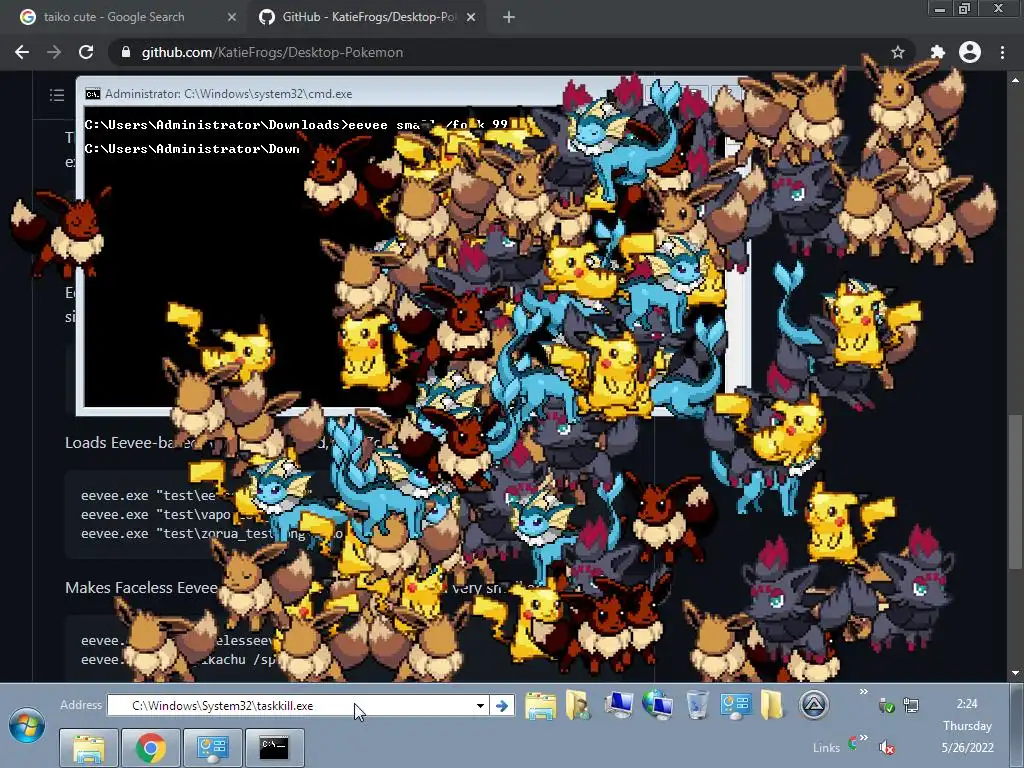The height and width of the screenshot is (768, 1024).
Task: Close the taiko cute Google Search tab
Action: (x=232, y=18)
